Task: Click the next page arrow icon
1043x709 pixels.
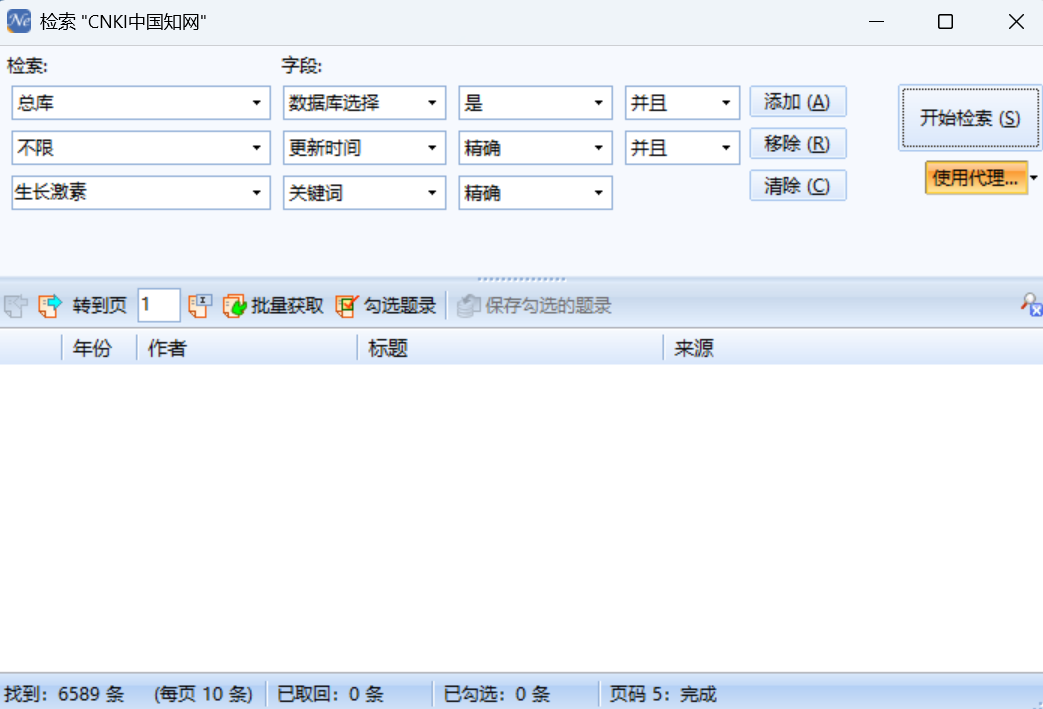Action: 50,306
